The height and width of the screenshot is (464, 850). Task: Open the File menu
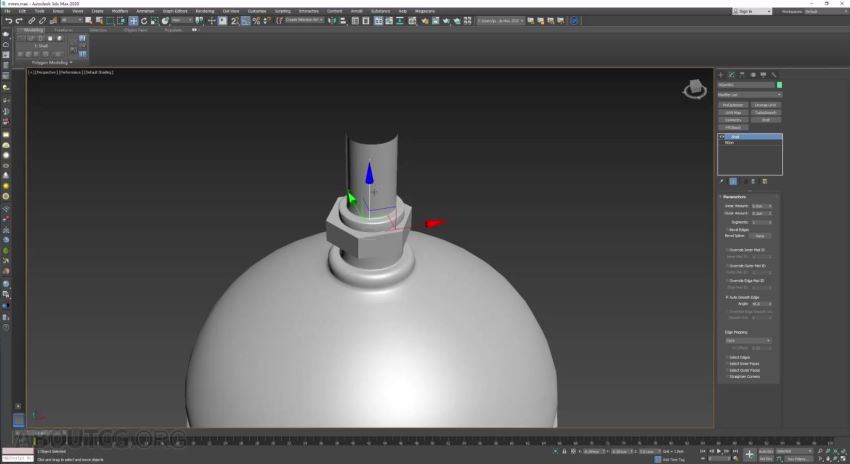(8, 11)
